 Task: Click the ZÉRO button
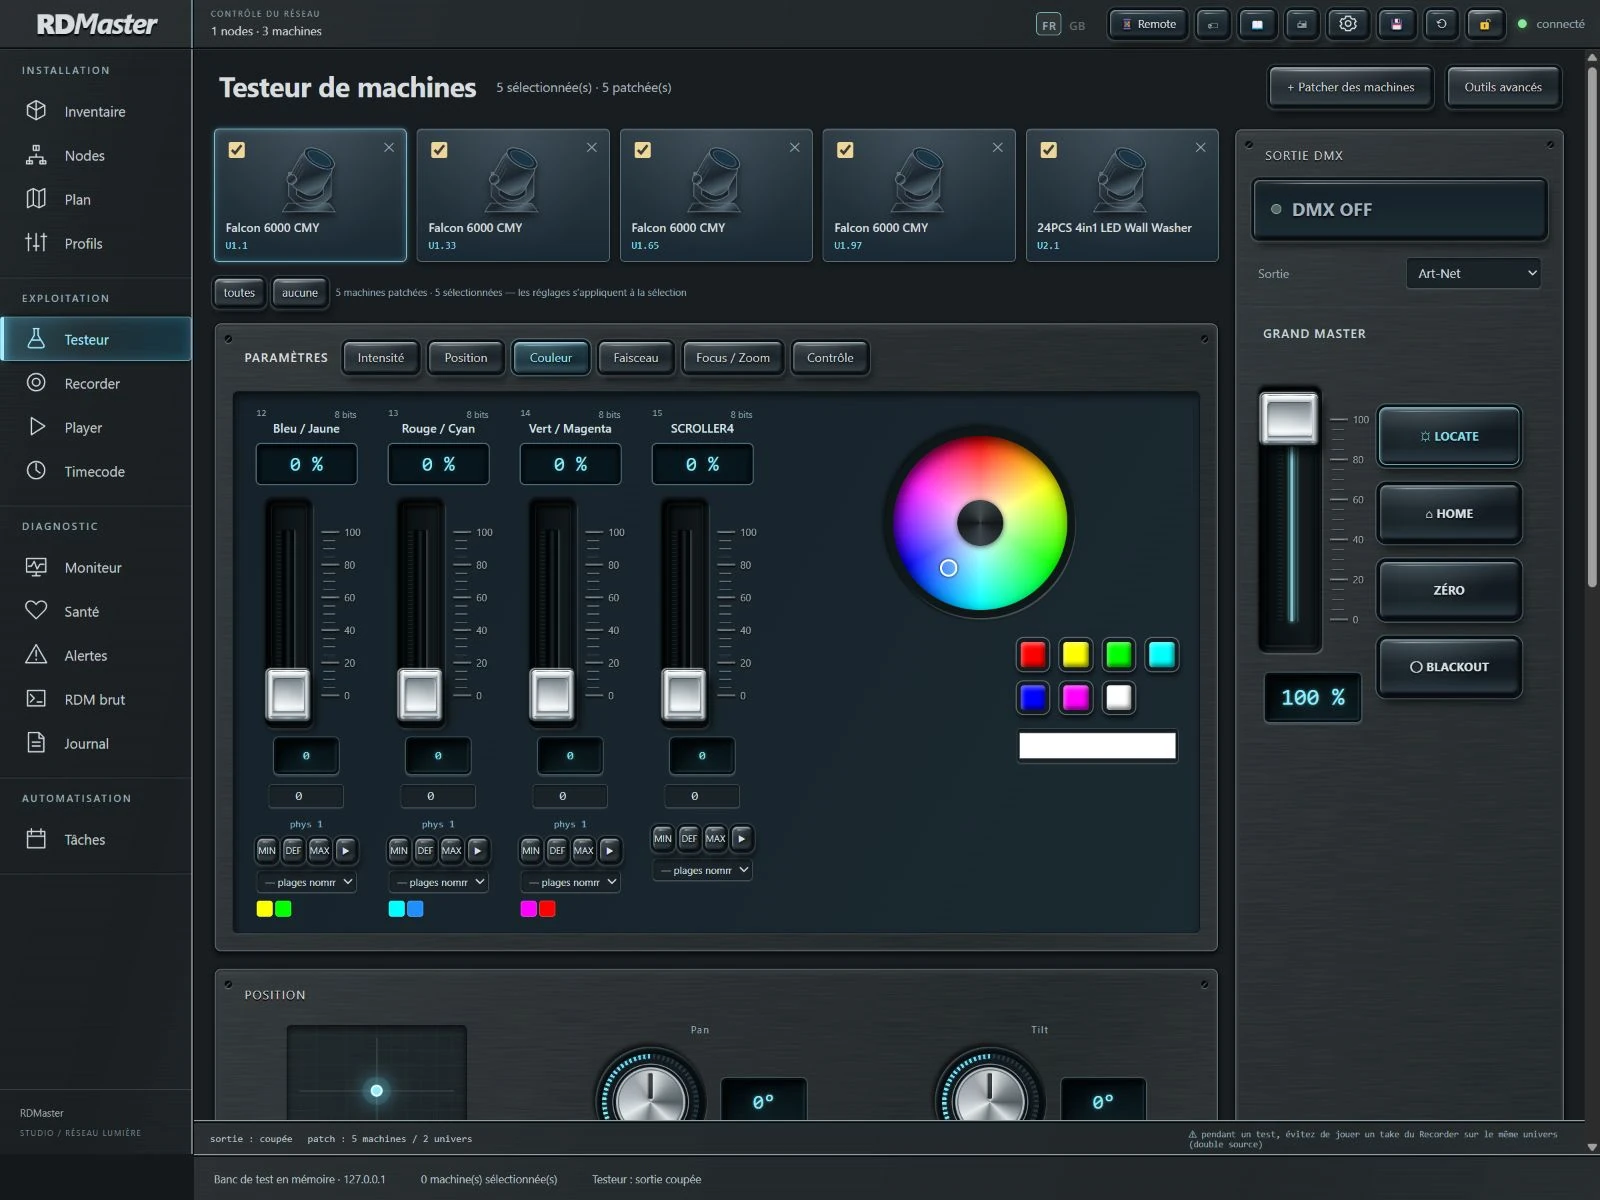pos(1449,590)
